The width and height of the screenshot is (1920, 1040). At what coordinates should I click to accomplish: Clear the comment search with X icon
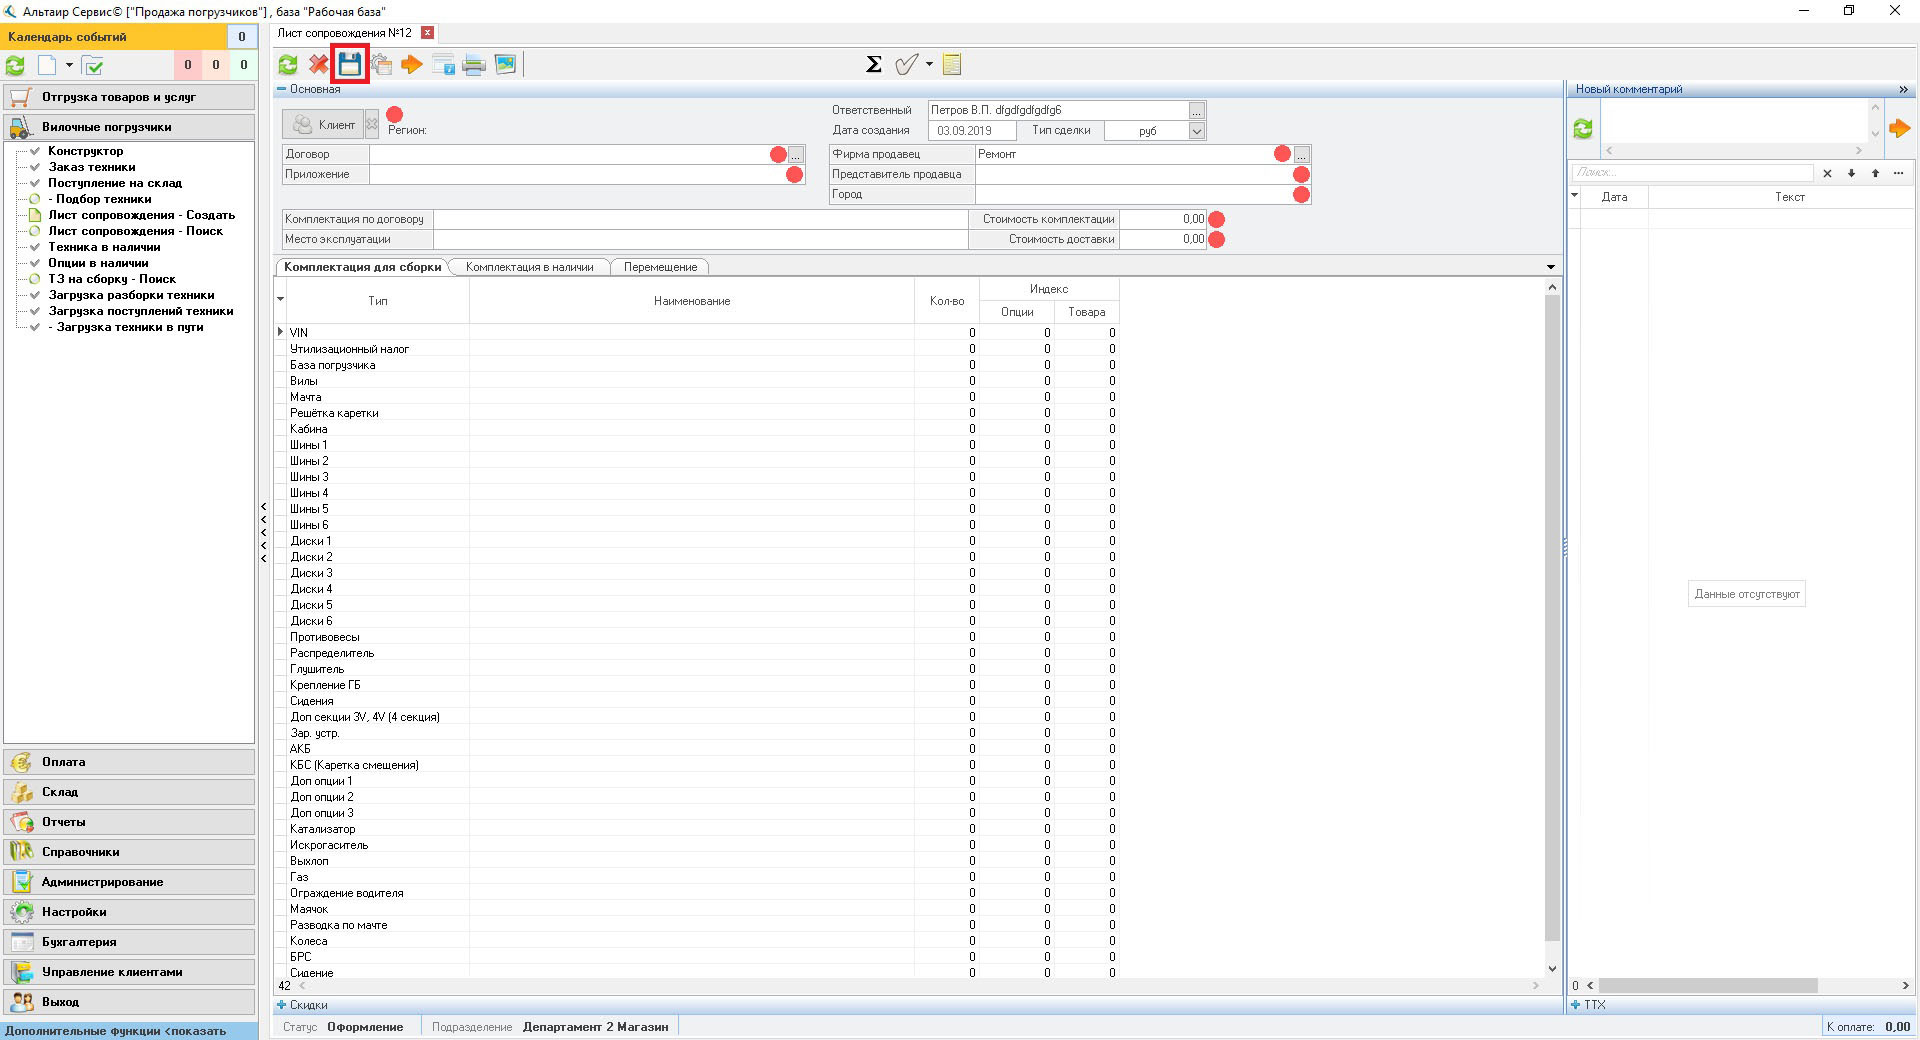1827,173
